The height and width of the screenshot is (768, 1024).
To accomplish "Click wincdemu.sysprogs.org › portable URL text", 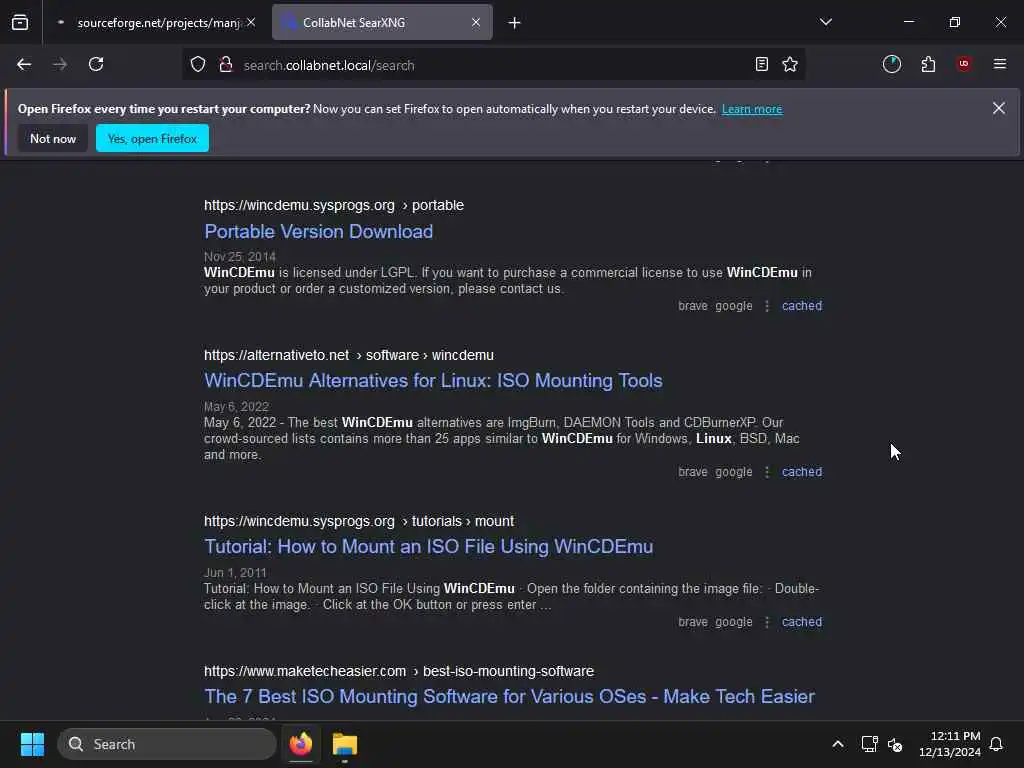I will tap(334, 205).
